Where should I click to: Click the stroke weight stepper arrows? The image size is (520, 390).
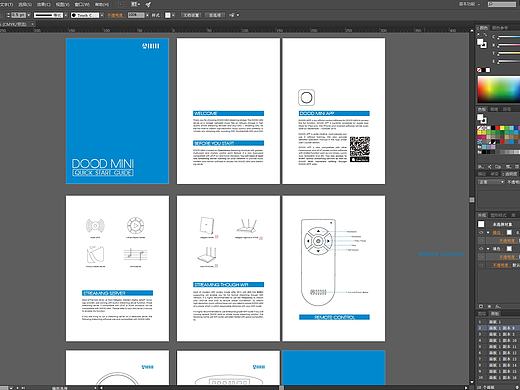[x=8, y=15]
